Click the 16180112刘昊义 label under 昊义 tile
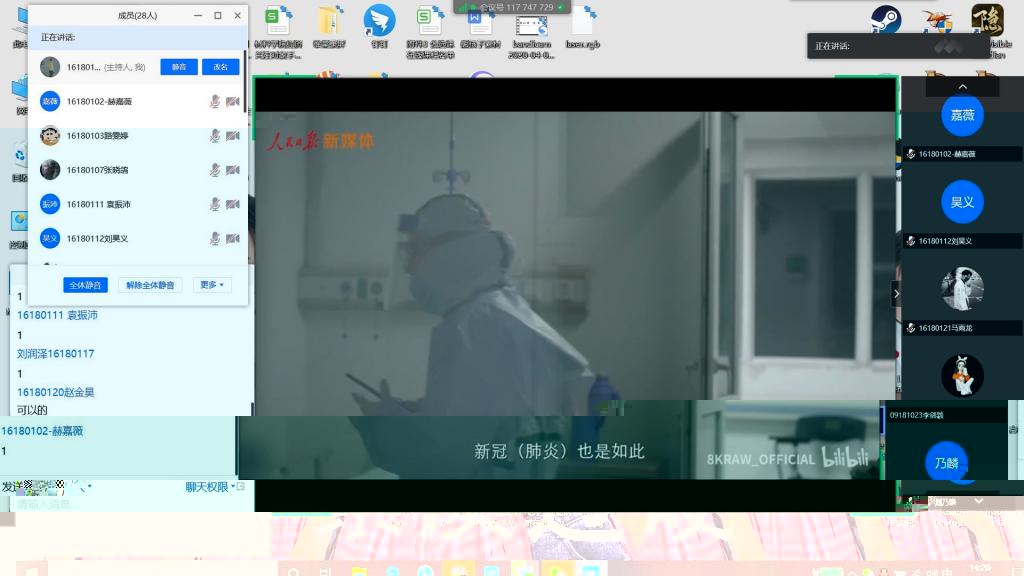1024x576 pixels. (946, 241)
